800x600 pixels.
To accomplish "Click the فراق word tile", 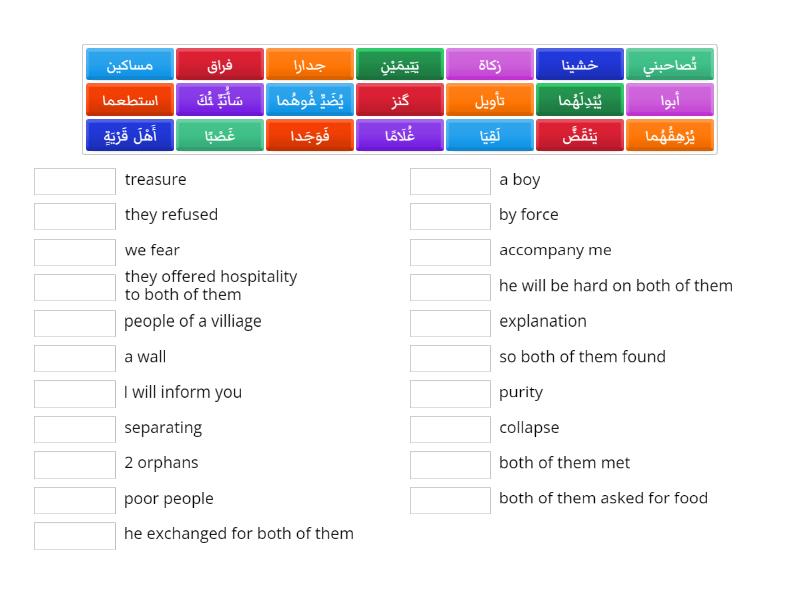I will [x=219, y=63].
